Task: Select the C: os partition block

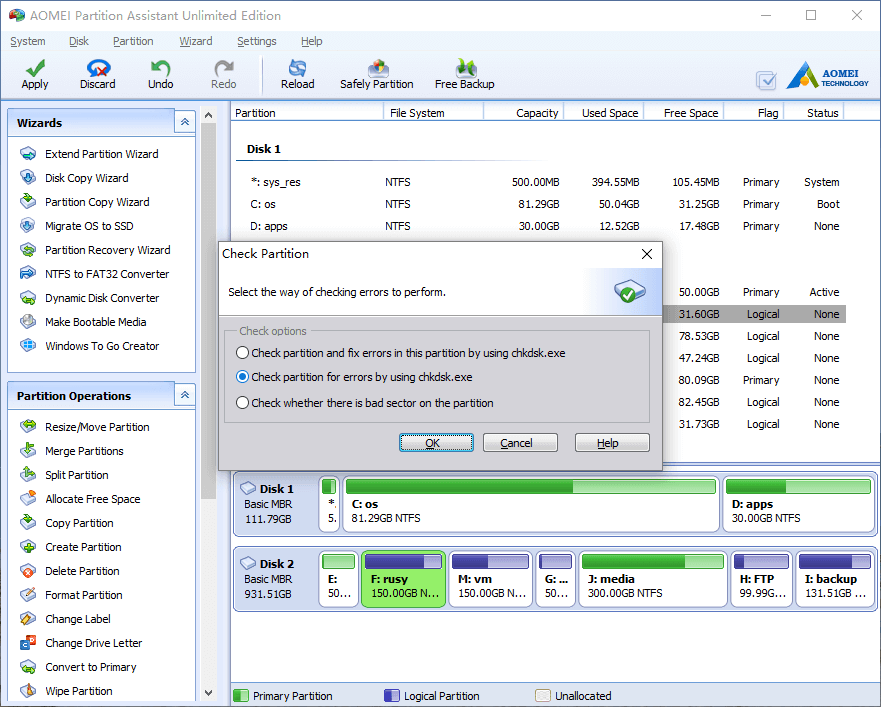Action: [530, 504]
